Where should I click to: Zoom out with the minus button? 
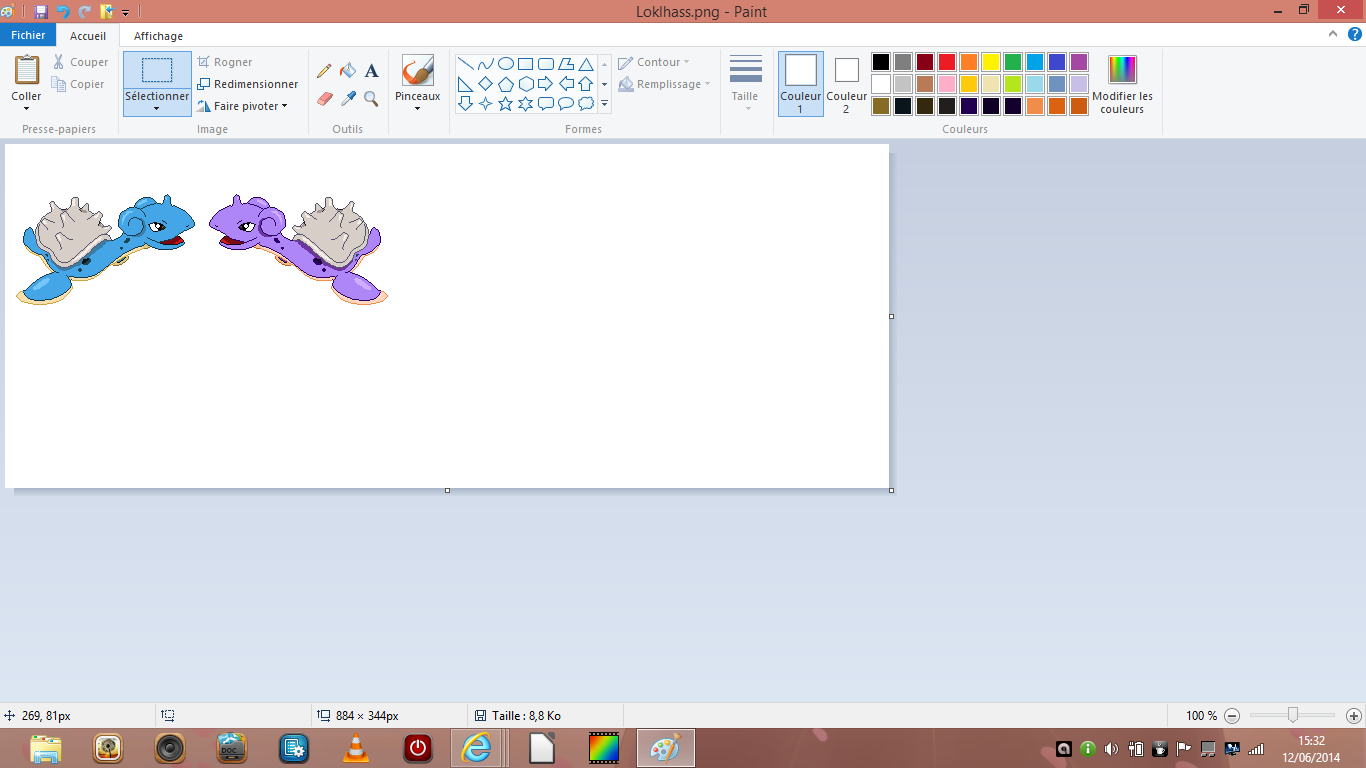(x=1232, y=716)
